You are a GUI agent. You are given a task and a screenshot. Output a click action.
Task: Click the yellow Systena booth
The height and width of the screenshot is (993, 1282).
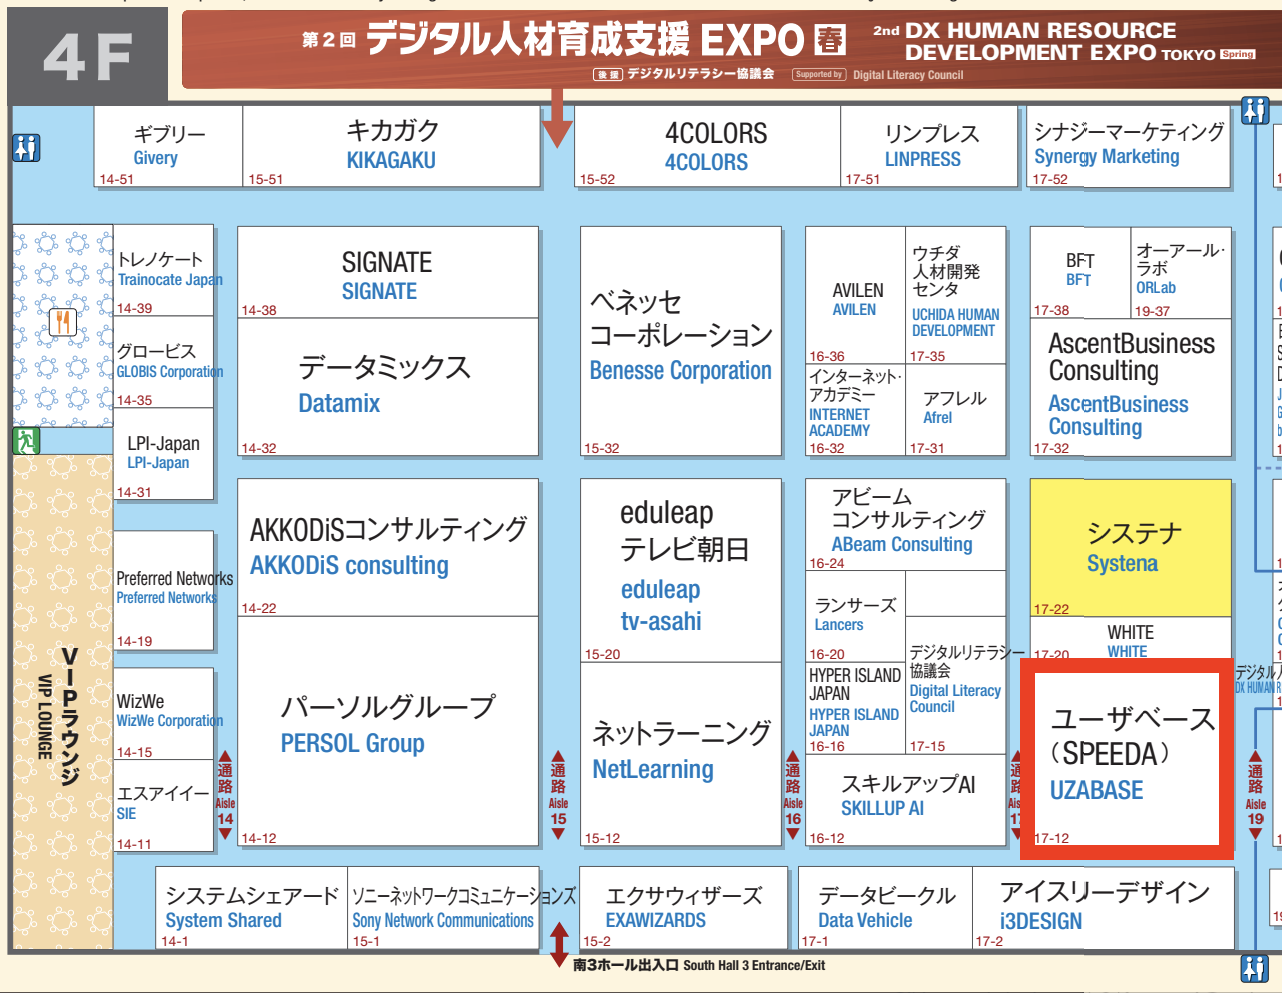click(x=1131, y=548)
